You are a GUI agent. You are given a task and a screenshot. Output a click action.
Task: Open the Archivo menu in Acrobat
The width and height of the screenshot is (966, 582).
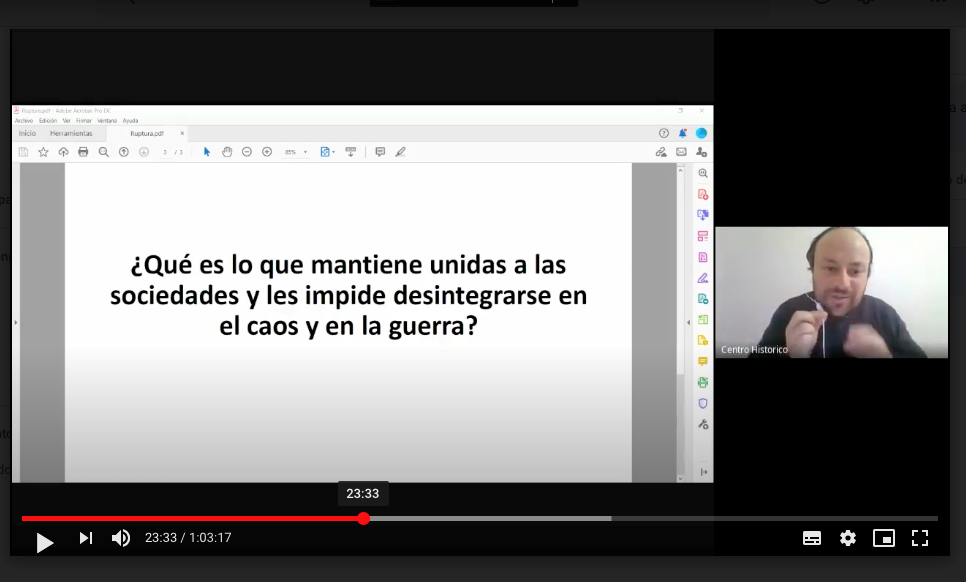[x=24, y=121]
